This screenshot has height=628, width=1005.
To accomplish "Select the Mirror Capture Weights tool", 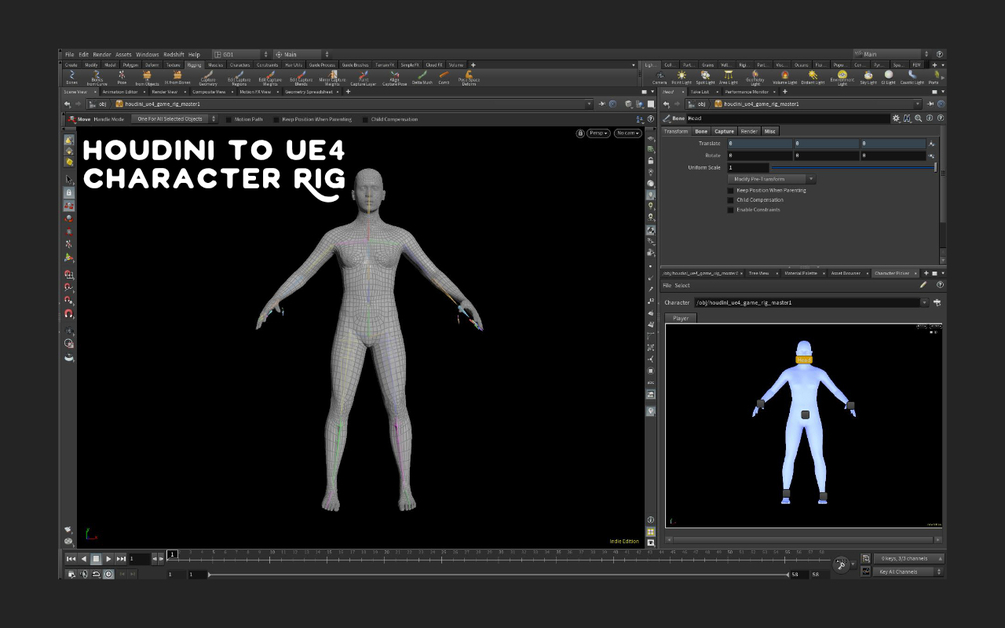I will pyautogui.click(x=332, y=78).
